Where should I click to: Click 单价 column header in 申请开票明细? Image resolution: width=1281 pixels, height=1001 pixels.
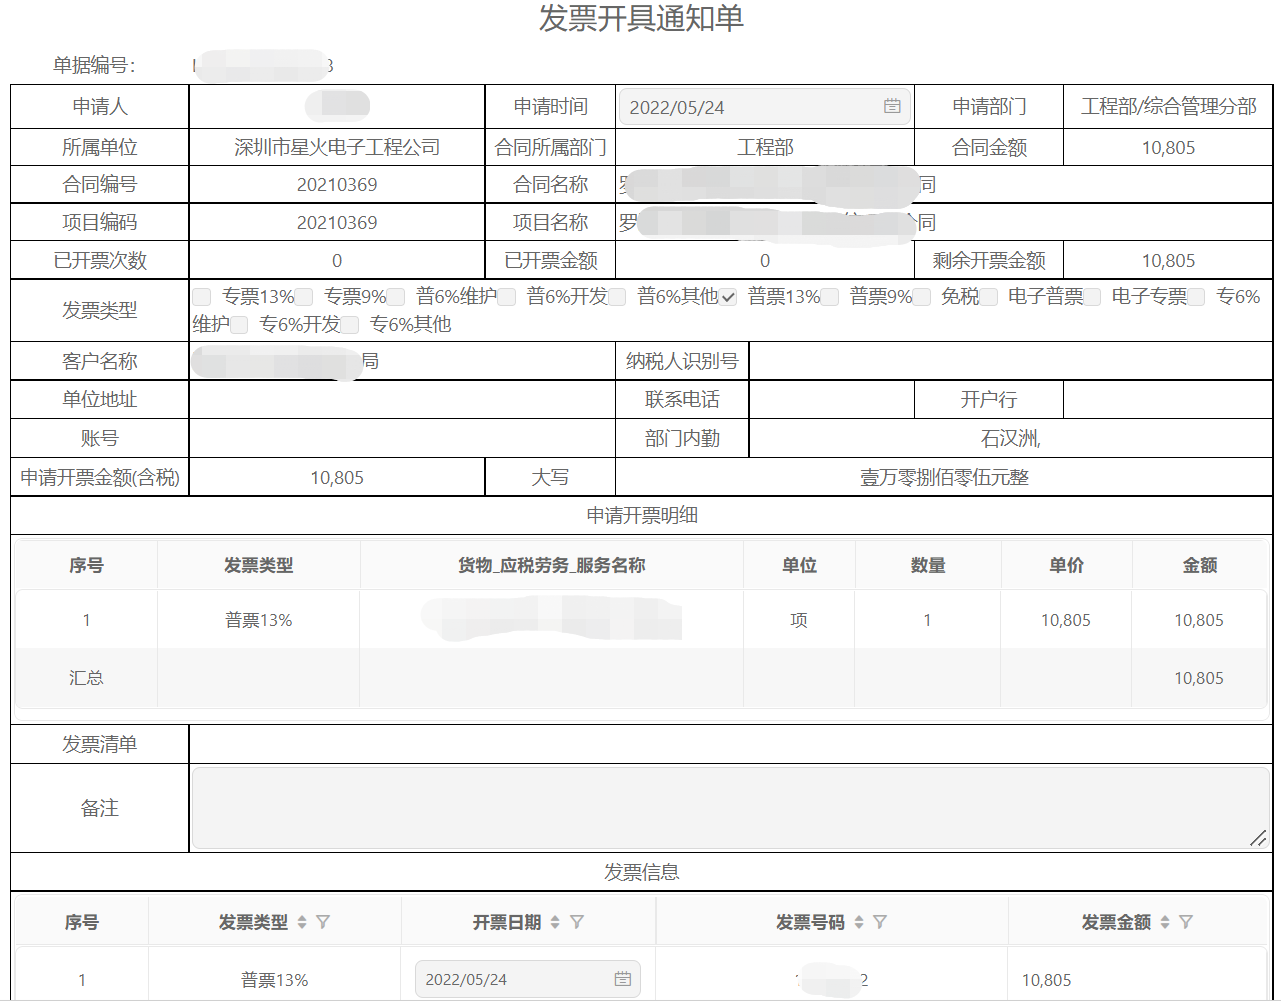[1066, 565]
